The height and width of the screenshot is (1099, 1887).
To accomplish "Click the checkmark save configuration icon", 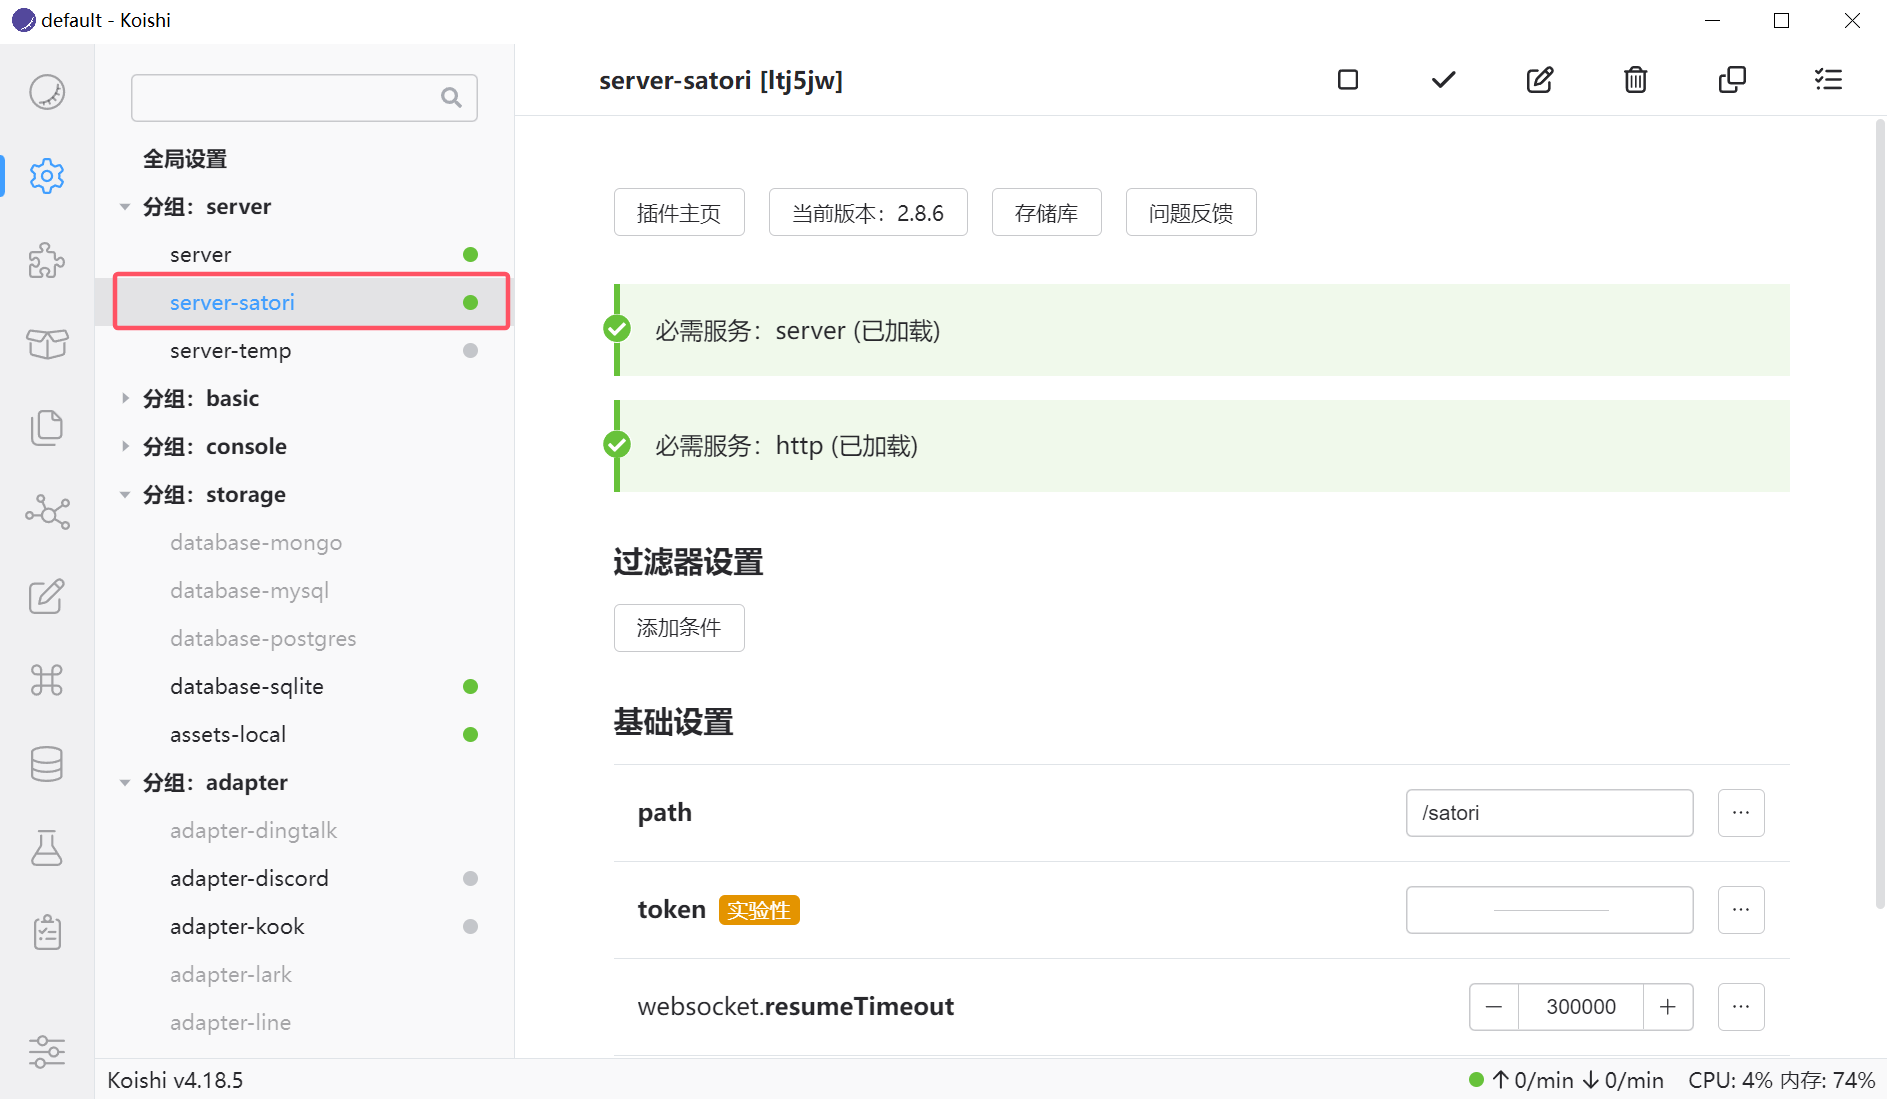I will pyautogui.click(x=1443, y=80).
